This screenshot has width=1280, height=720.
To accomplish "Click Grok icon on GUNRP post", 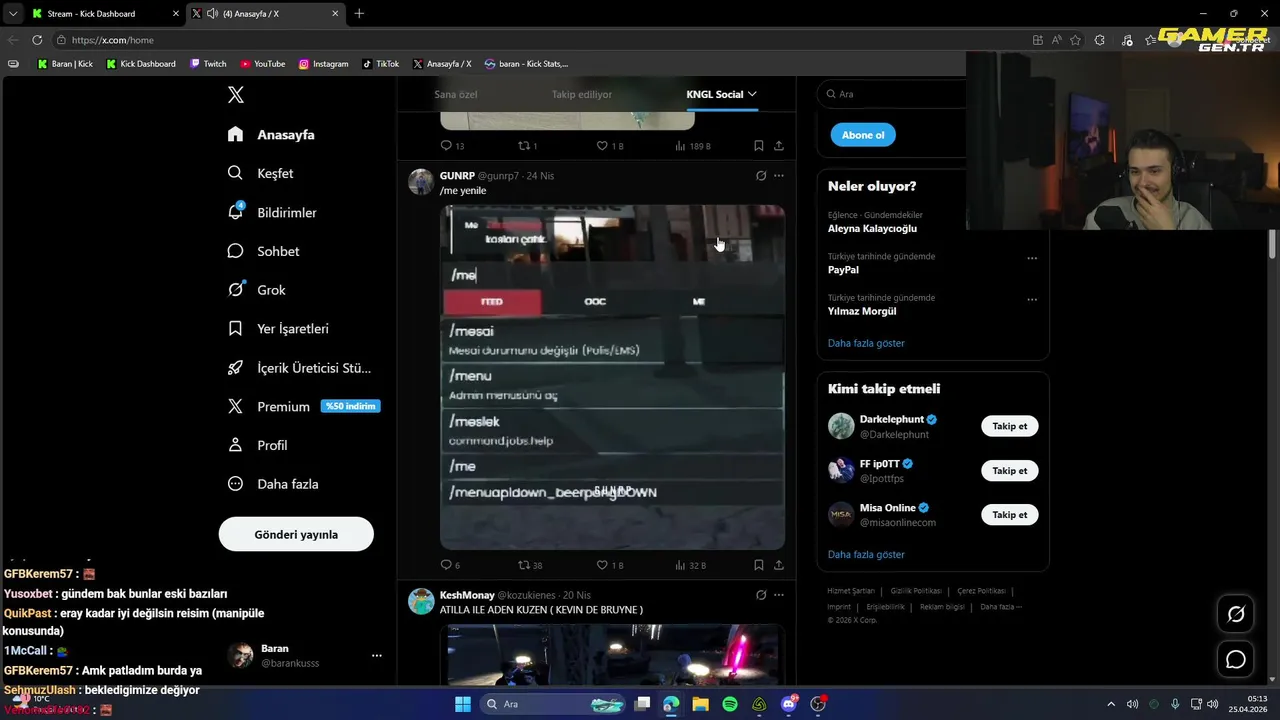I will click(x=761, y=176).
